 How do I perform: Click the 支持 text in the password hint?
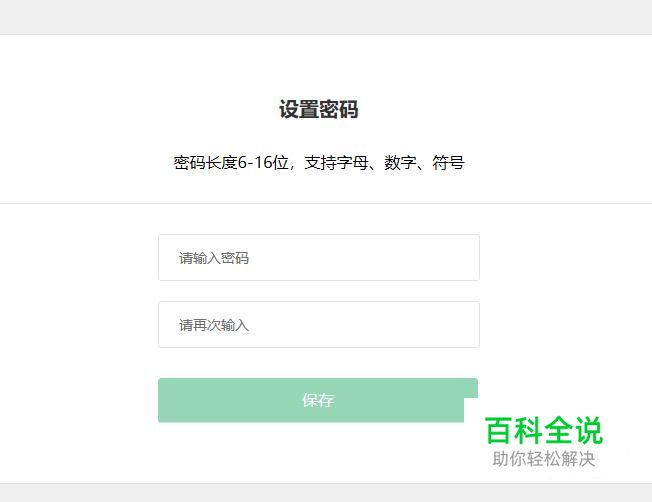coord(320,163)
